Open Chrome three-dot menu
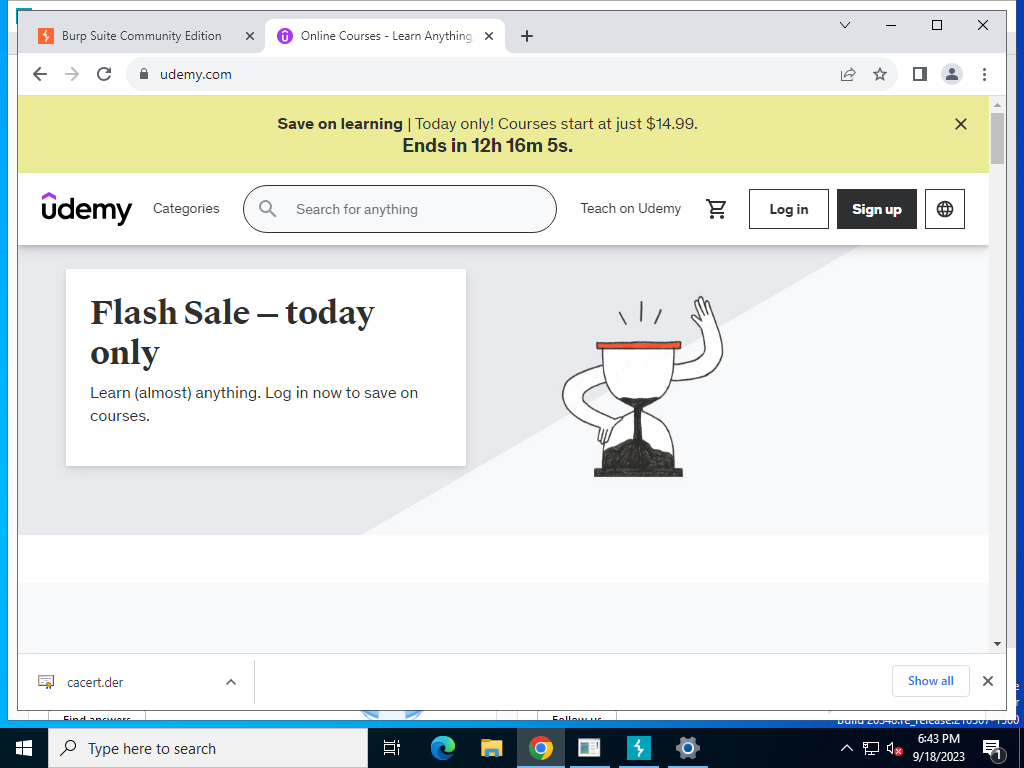Viewport: 1024px width, 768px height. pos(984,74)
